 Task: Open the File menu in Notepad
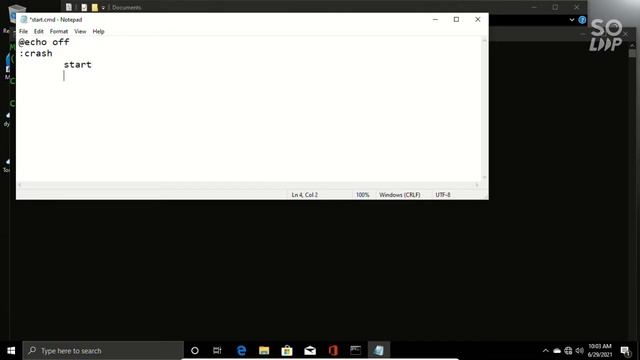click(x=23, y=31)
